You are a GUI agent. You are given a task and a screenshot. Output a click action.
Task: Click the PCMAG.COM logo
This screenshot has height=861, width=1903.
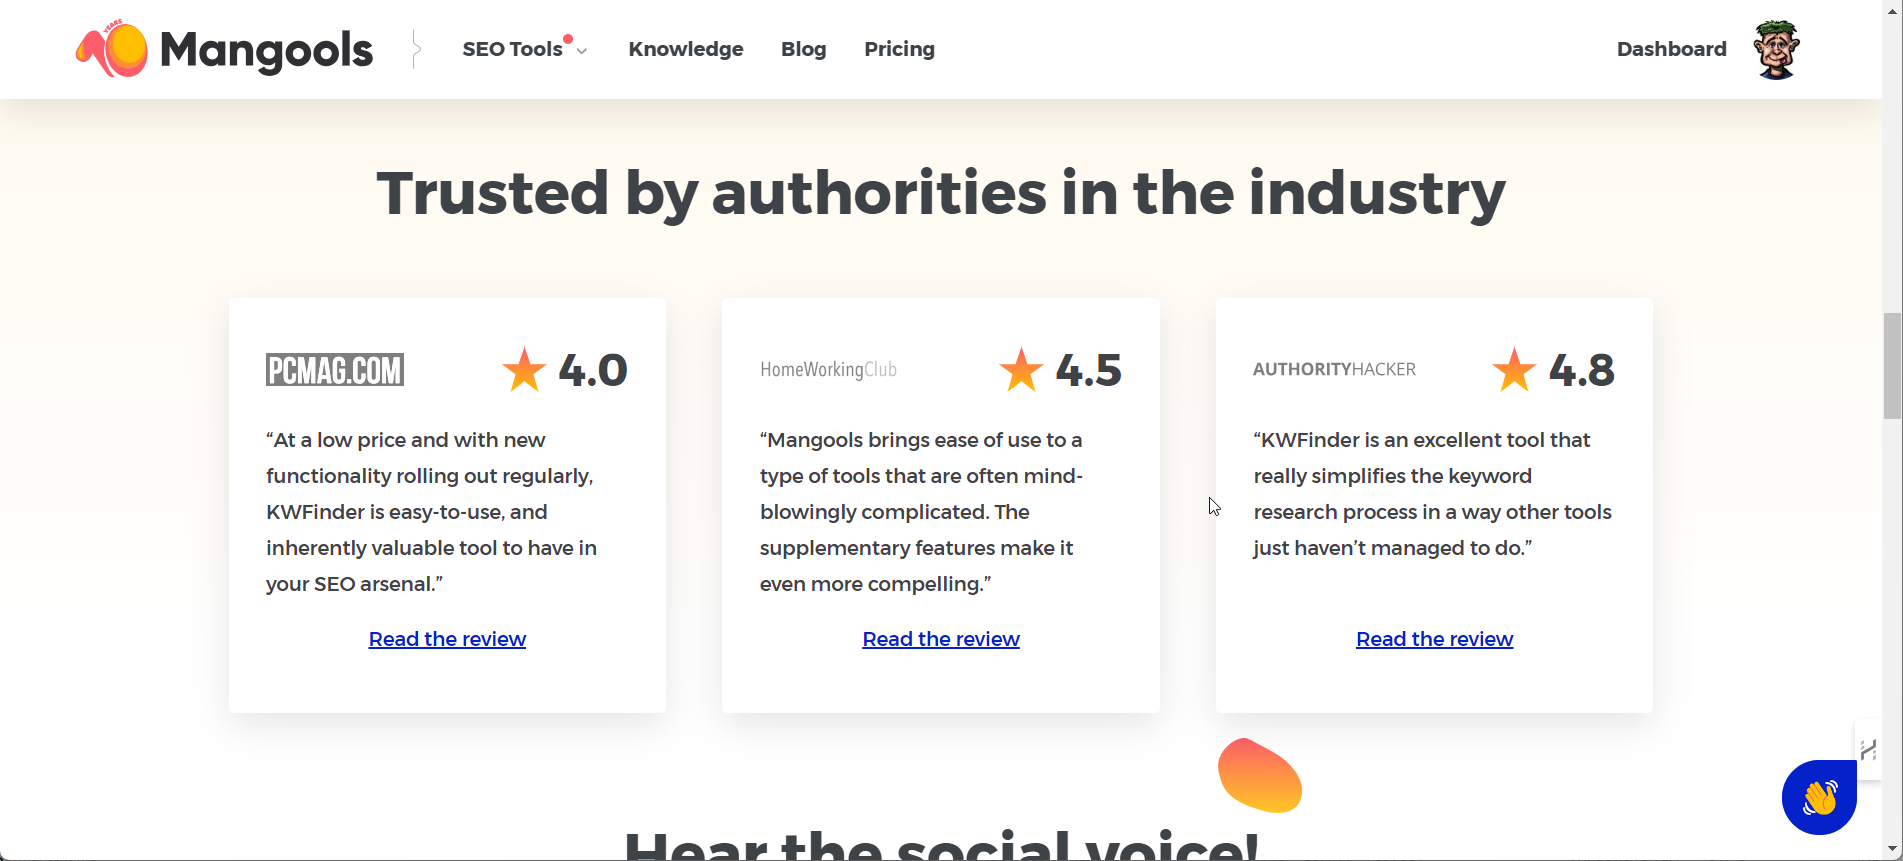click(x=335, y=369)
